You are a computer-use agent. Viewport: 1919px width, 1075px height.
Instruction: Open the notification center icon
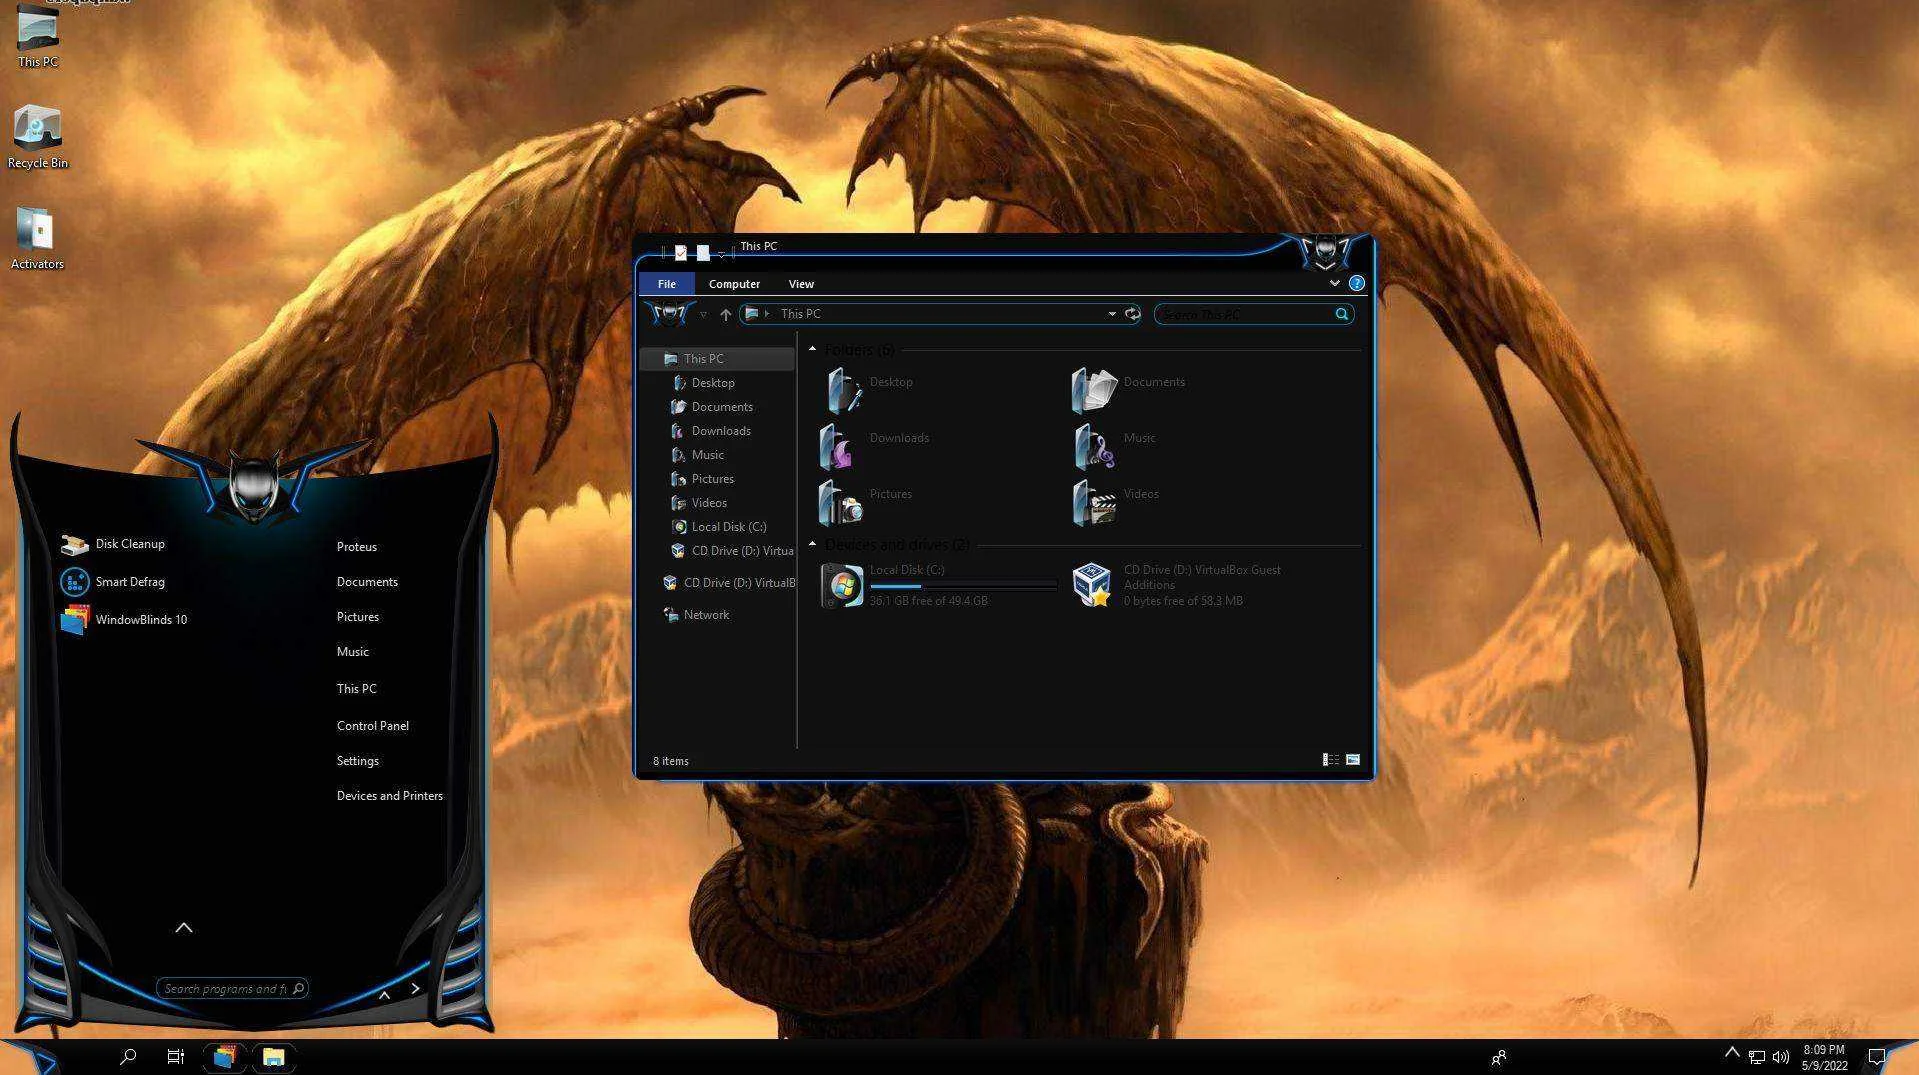(1877, 1058)
